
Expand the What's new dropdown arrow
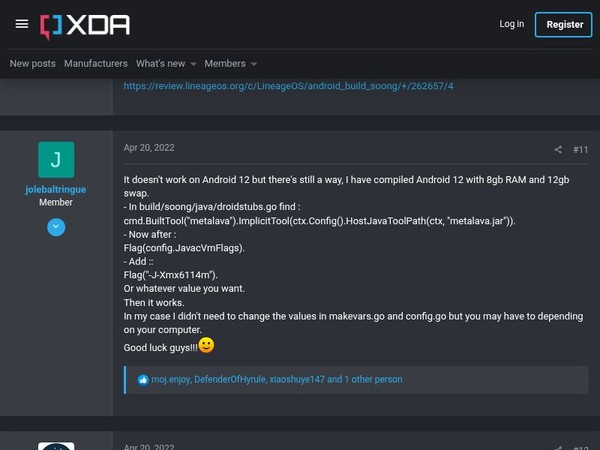pos(193,64)
